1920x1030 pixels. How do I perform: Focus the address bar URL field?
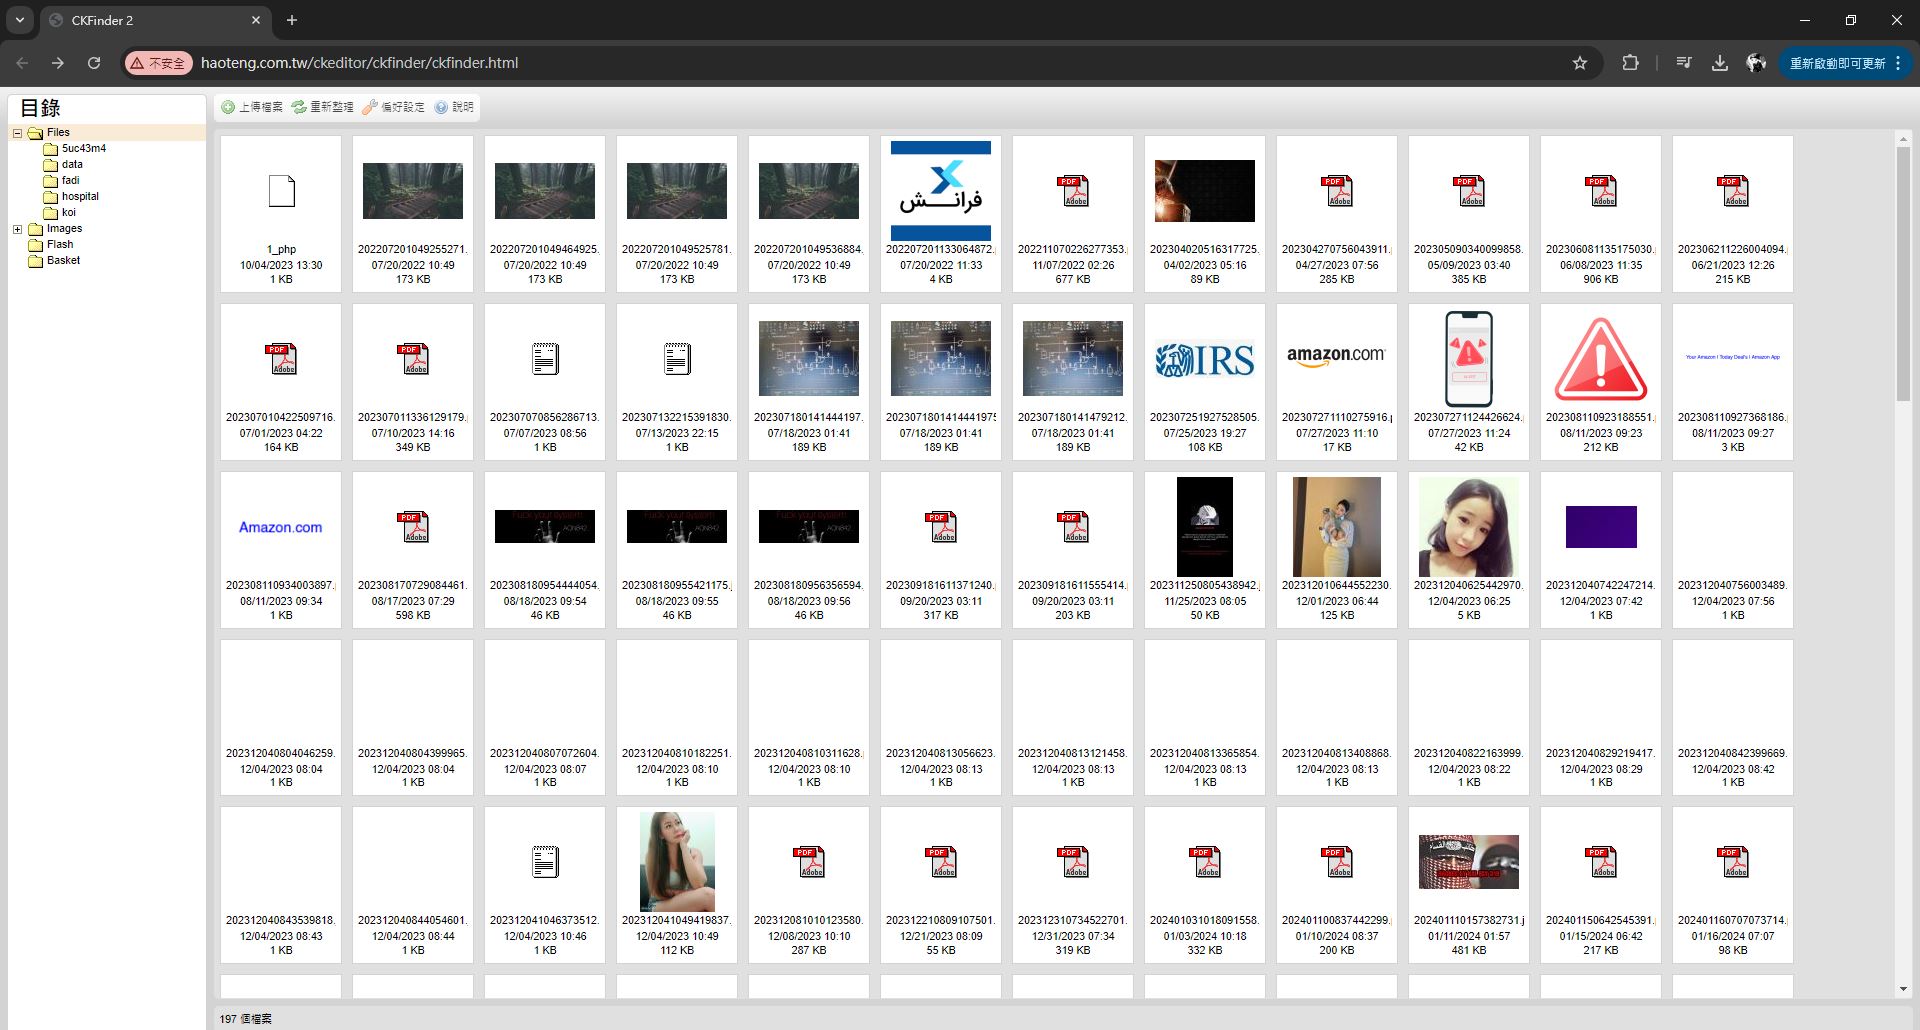click(860, 63)
